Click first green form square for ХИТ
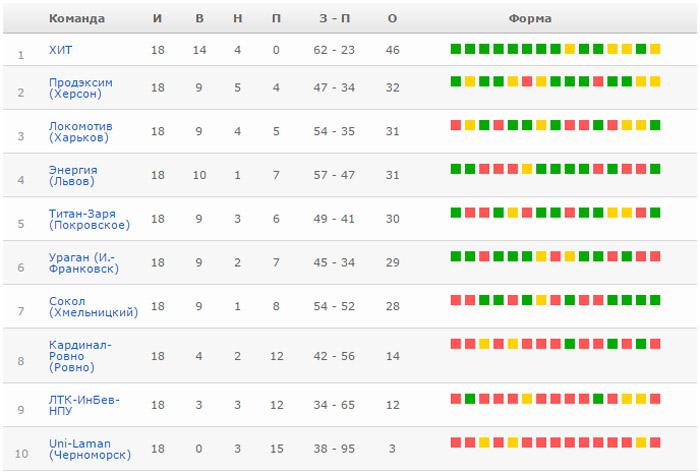The height and width of the screenshot is (474, 700). pos(456,49)
